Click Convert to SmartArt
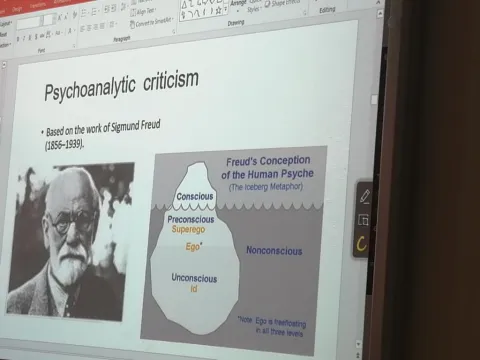480x360 pixels. (x=152, y=22)
